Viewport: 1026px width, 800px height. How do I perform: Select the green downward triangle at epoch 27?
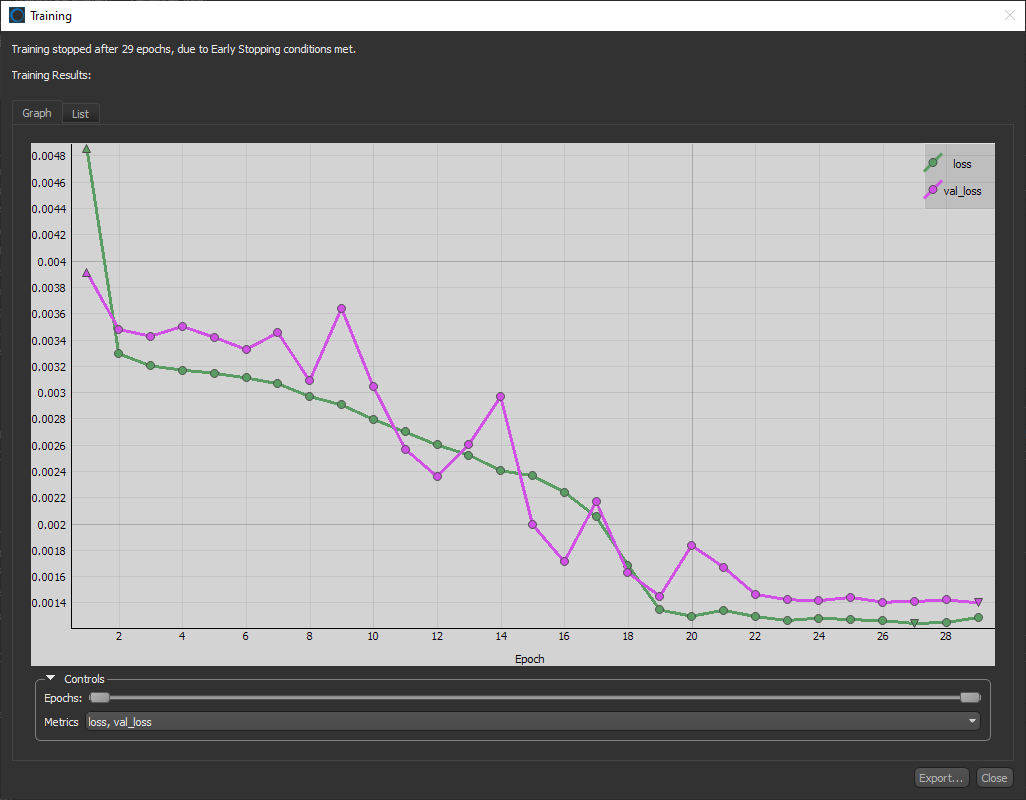914,624
